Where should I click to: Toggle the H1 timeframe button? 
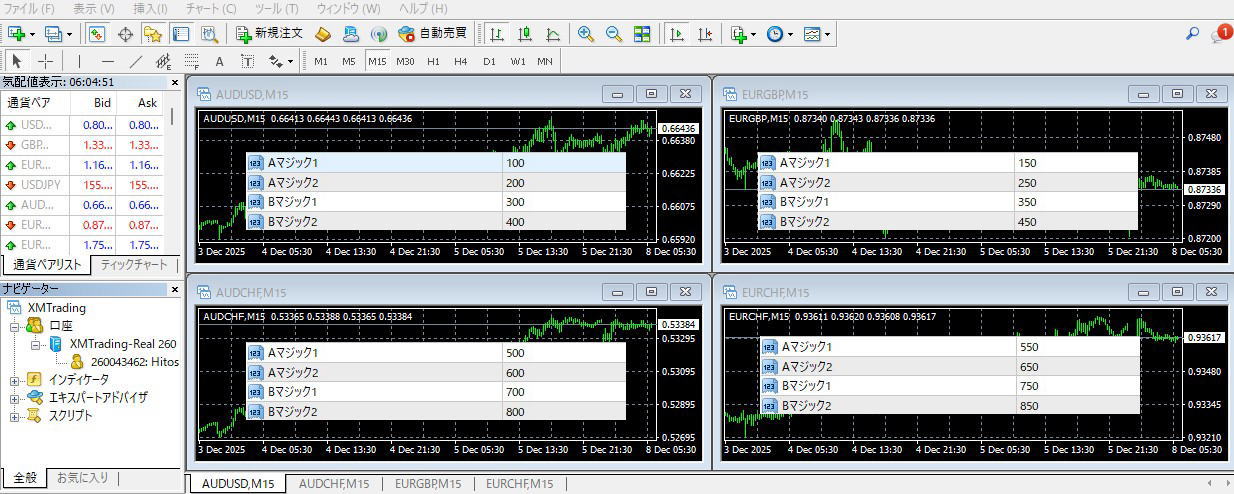(x=433, y=61)
